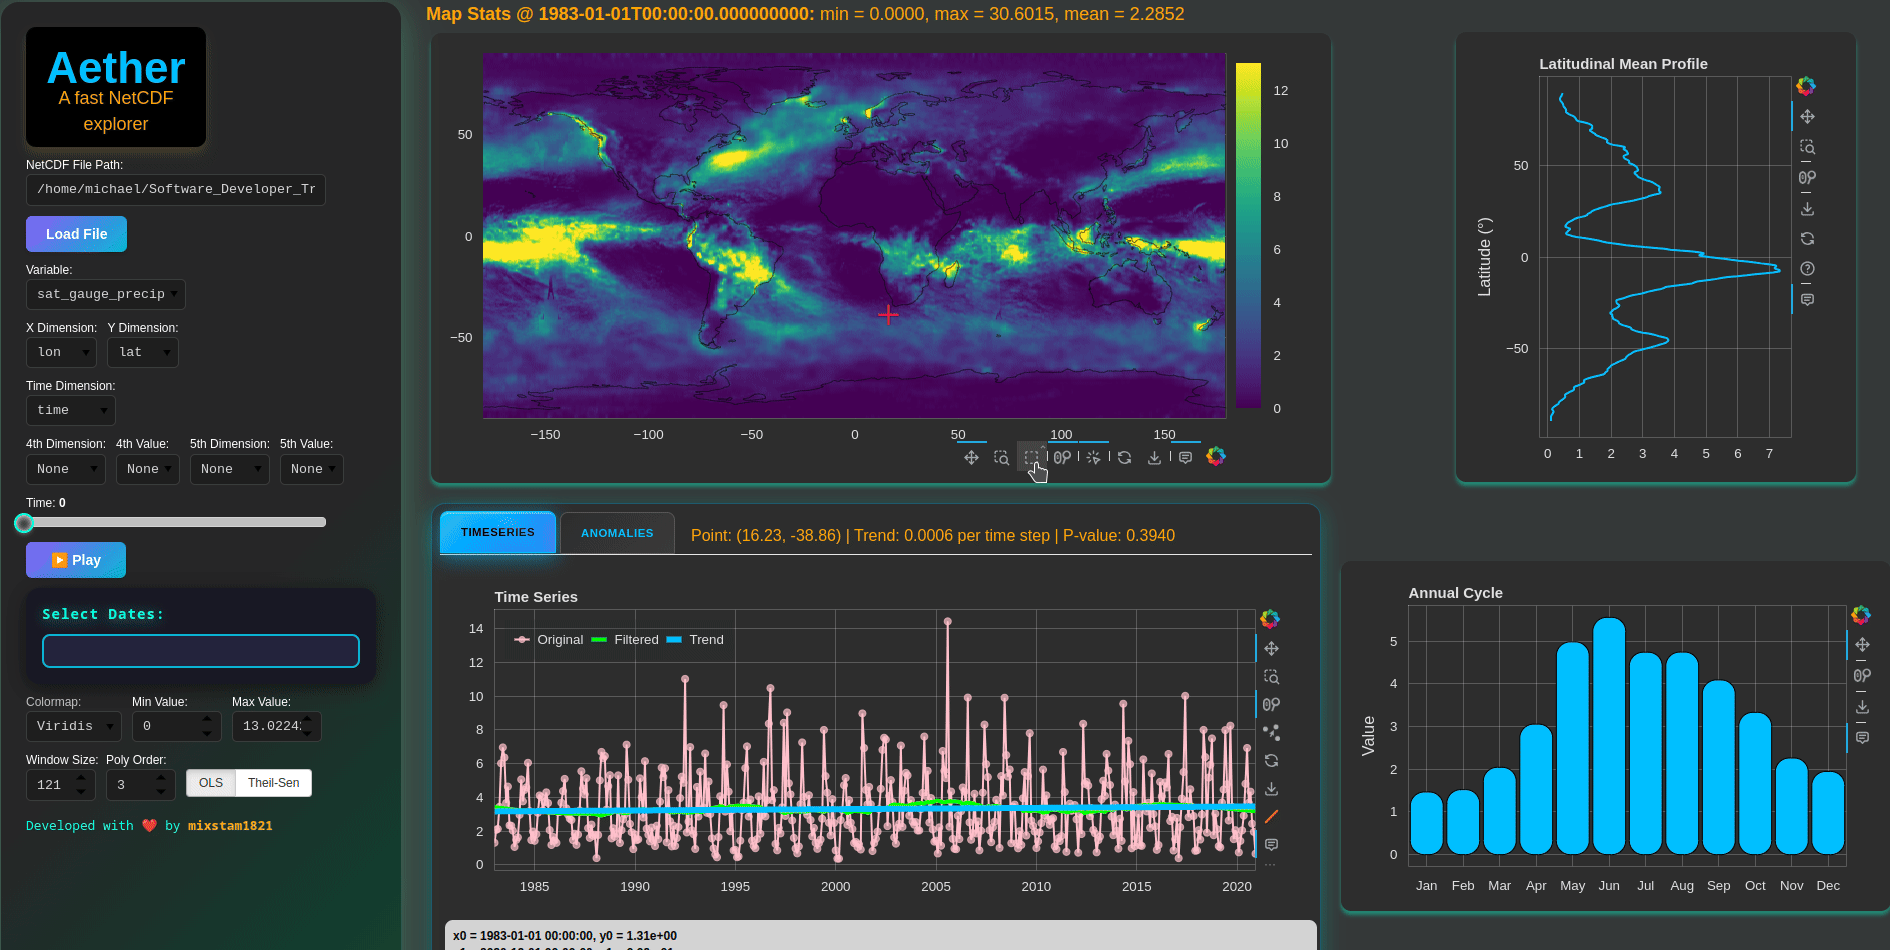Viewport: 1890px width, 950px height.
Task: Enable point Tap tool on Time Series plot
Action: [1271, 733]
